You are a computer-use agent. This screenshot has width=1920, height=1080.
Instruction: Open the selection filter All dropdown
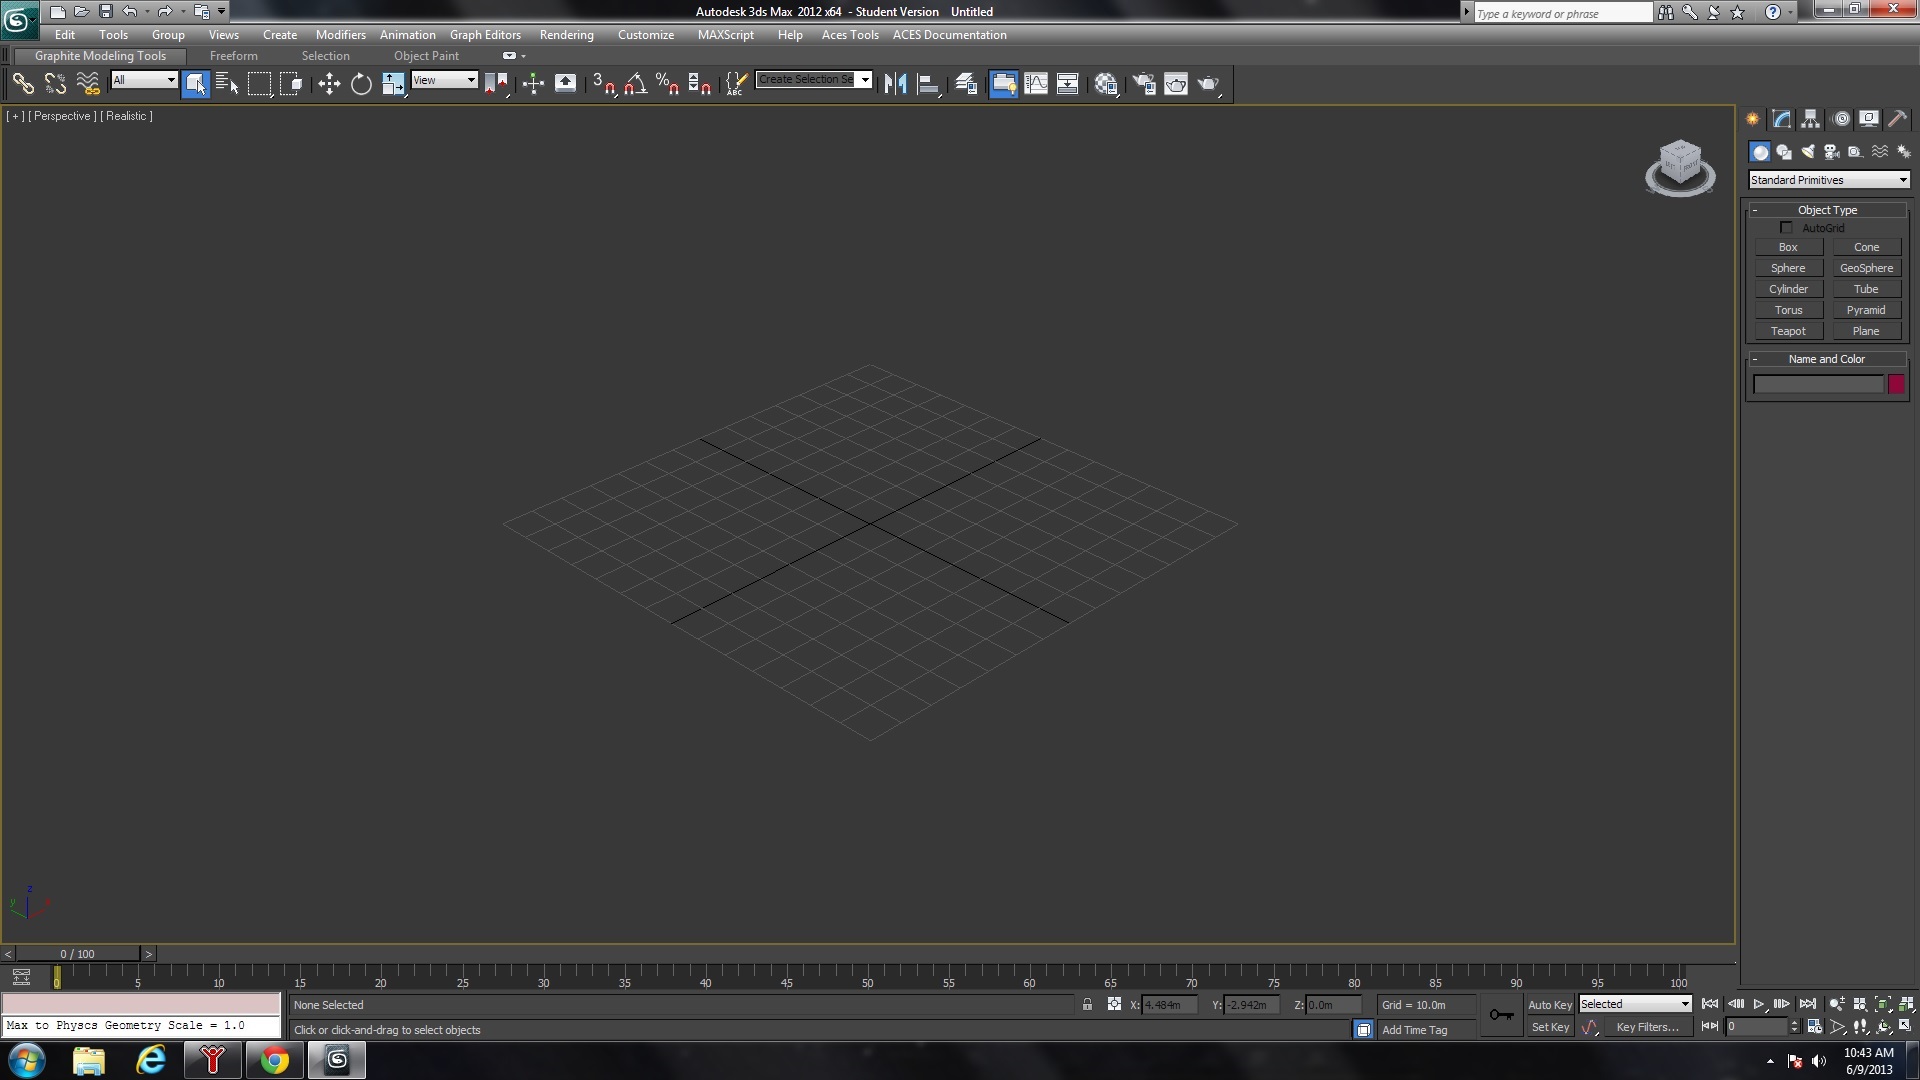pyautogui.click(x=144, y=80)
